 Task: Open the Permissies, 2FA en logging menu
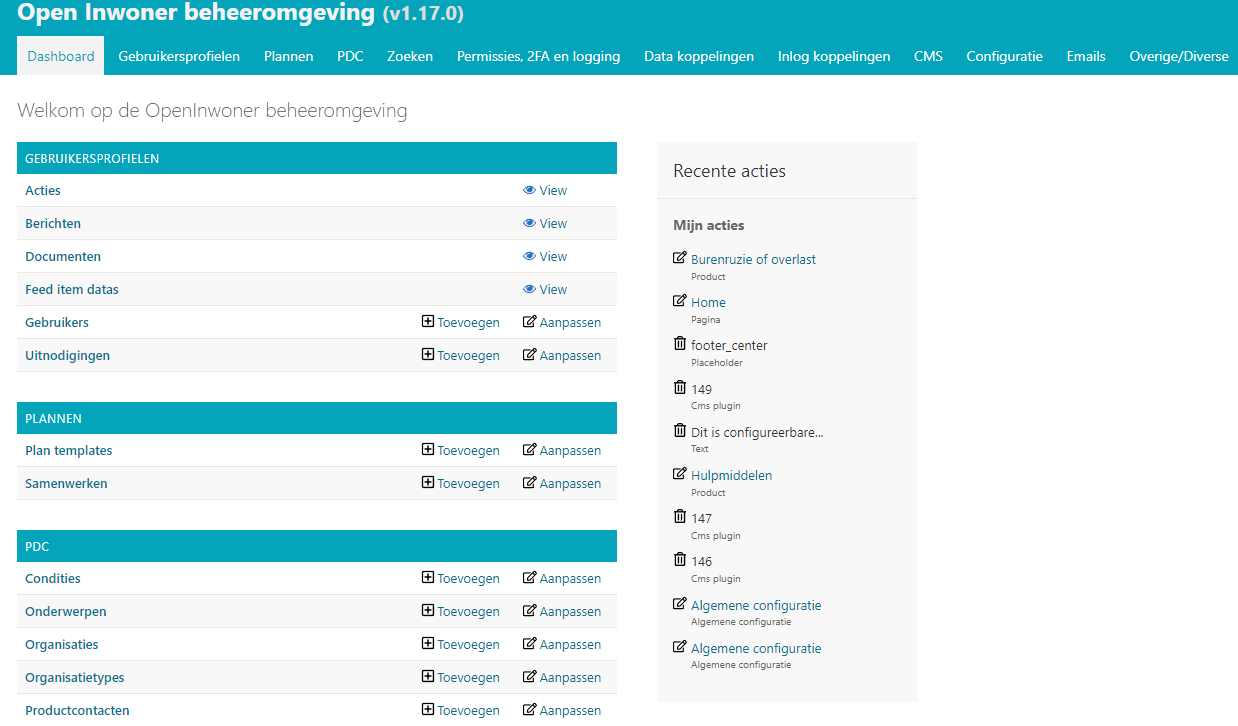click(x=538, y=56)
